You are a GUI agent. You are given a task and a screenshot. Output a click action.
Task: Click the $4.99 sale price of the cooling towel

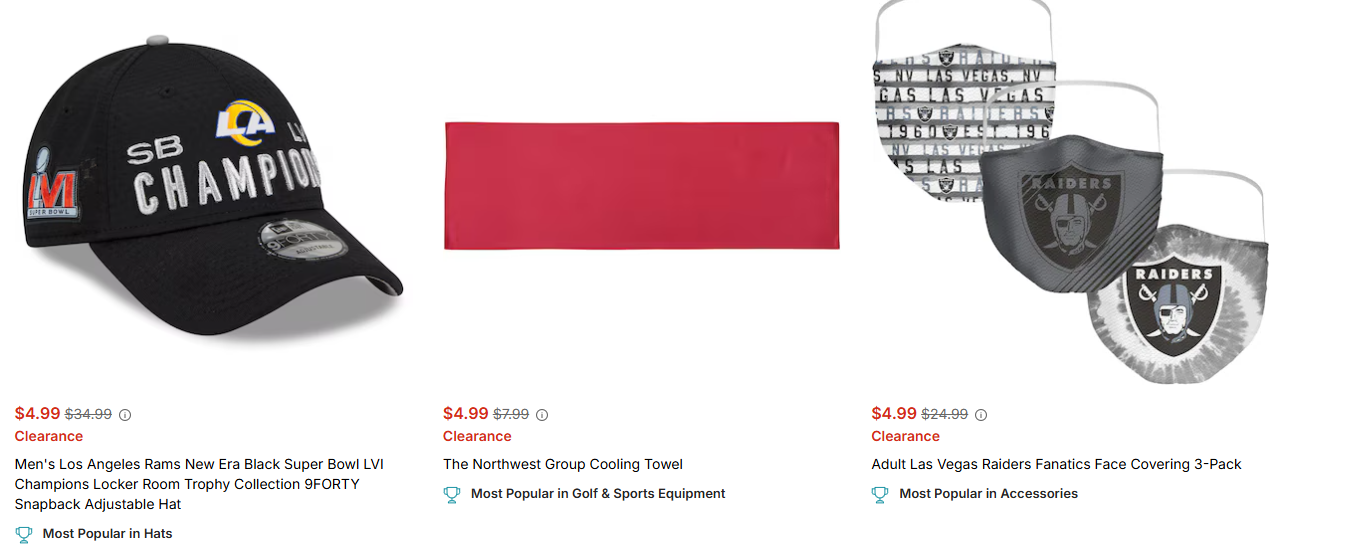(x=466, y=414)
